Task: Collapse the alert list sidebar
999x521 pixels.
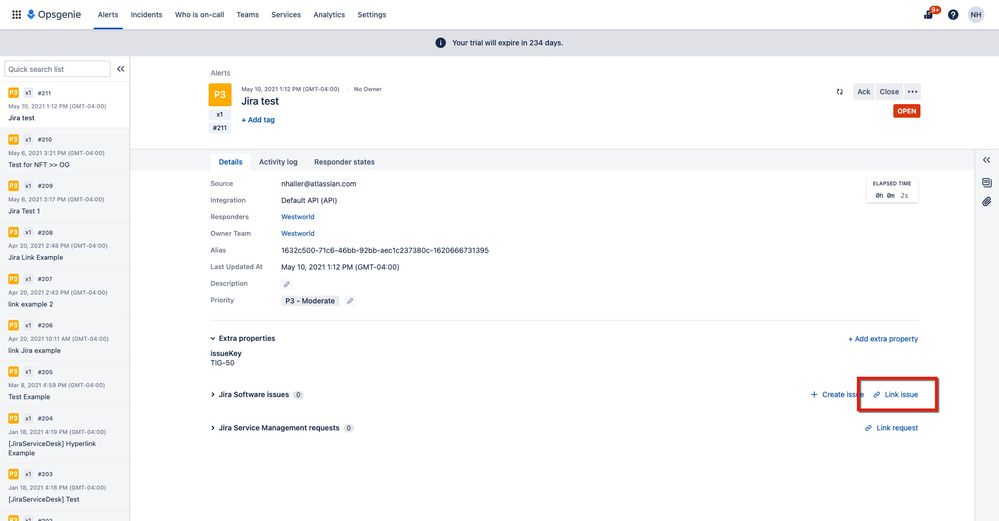Action: [120, 69]
